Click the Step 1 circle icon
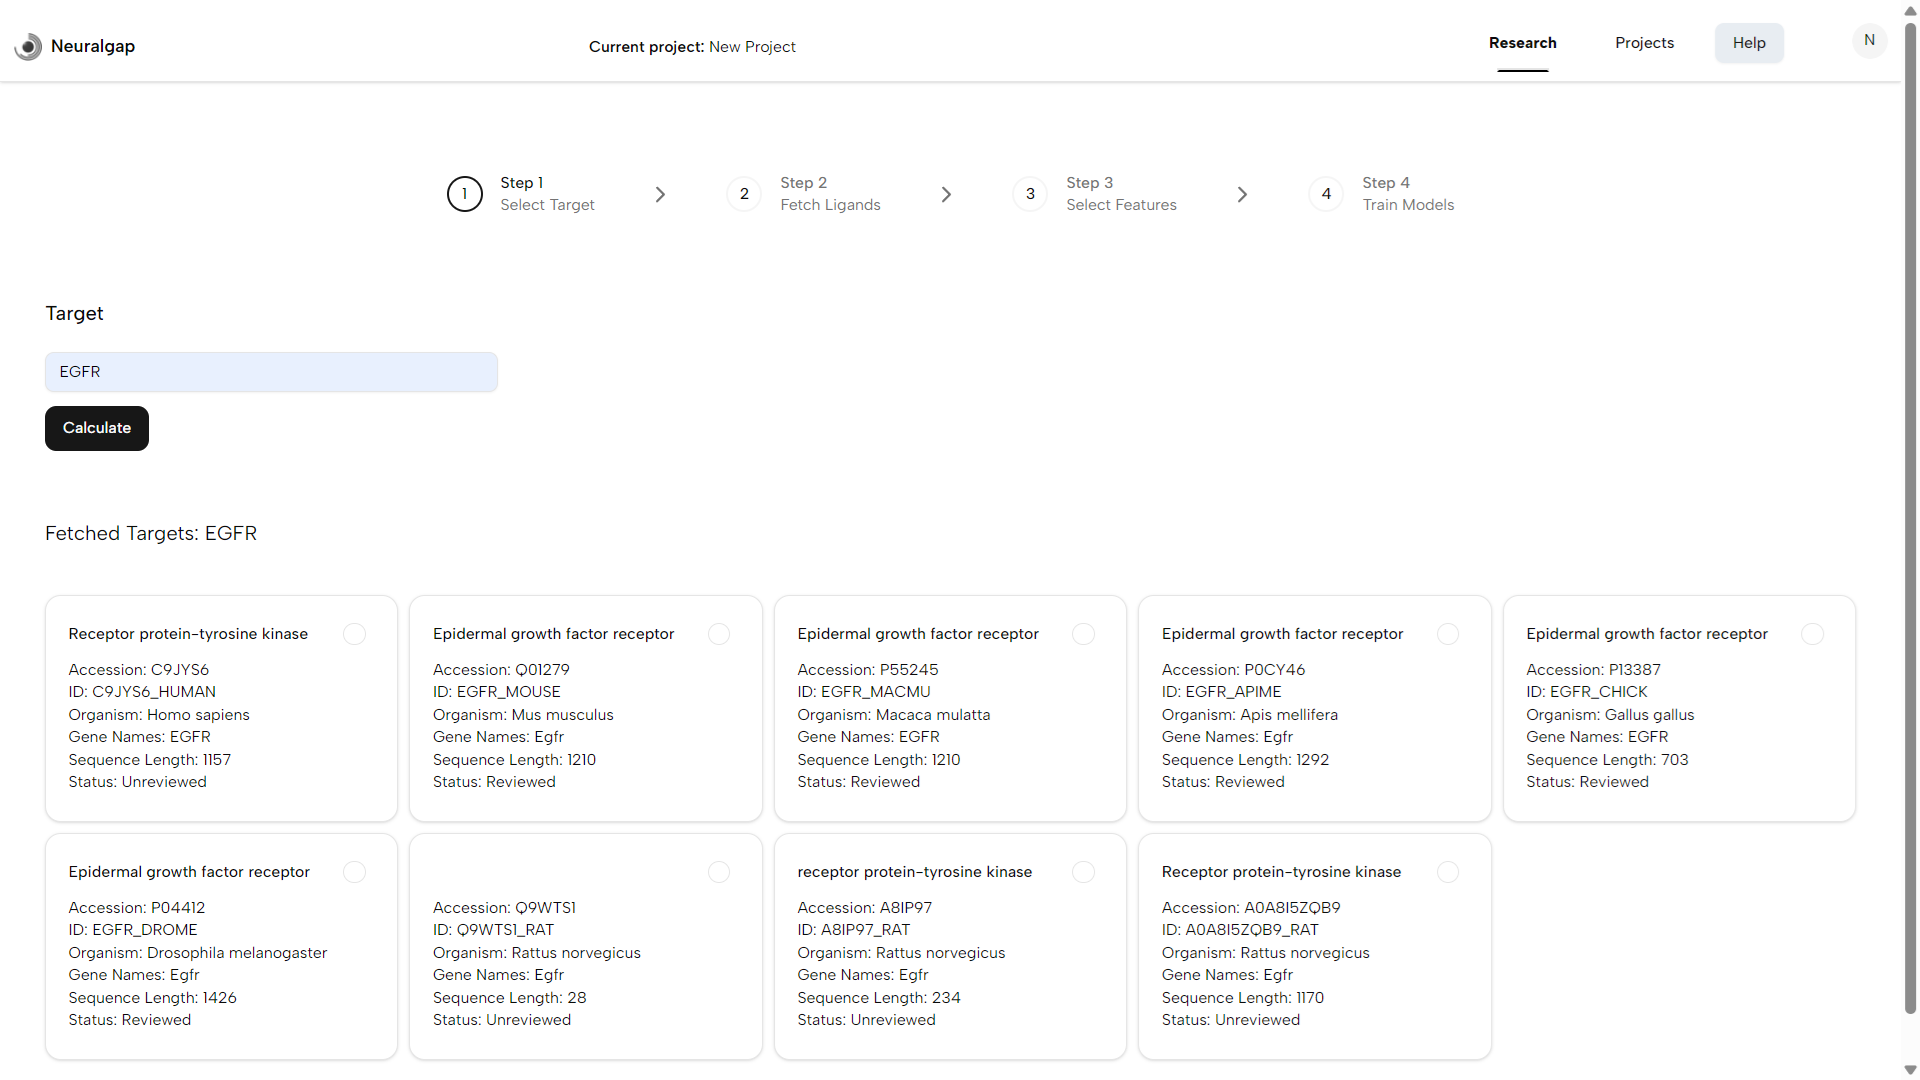 point(464,194)
